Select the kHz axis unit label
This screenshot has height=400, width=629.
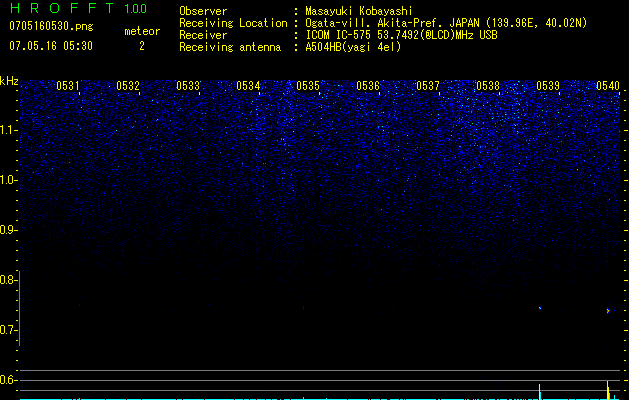tap(9, 81)
